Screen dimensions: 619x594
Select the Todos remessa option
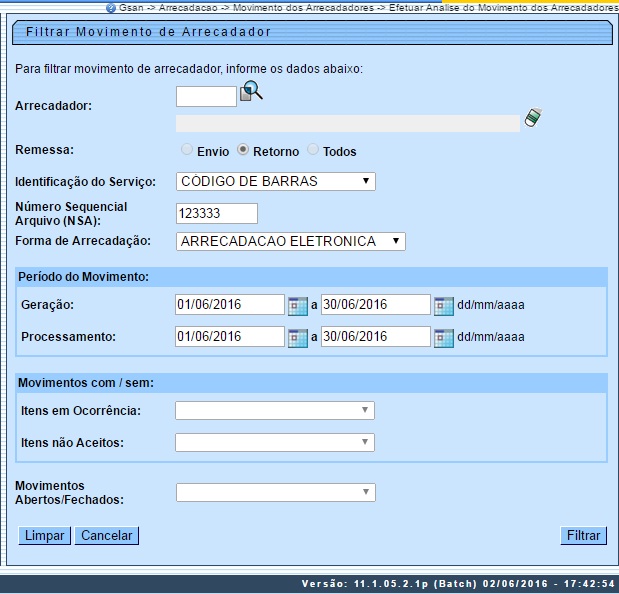tap(313, 150)
